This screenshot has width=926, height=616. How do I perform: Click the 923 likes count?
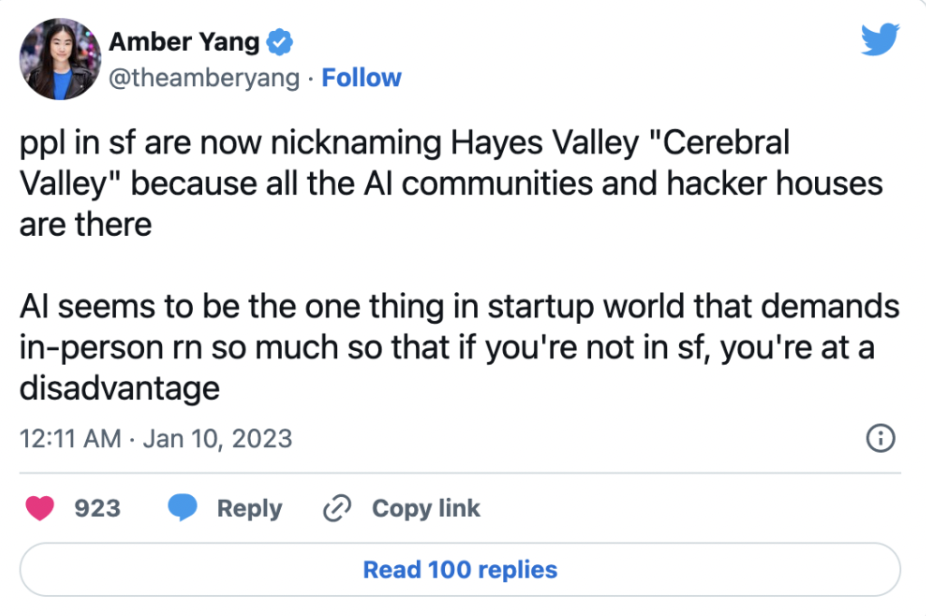click(97, 508)
